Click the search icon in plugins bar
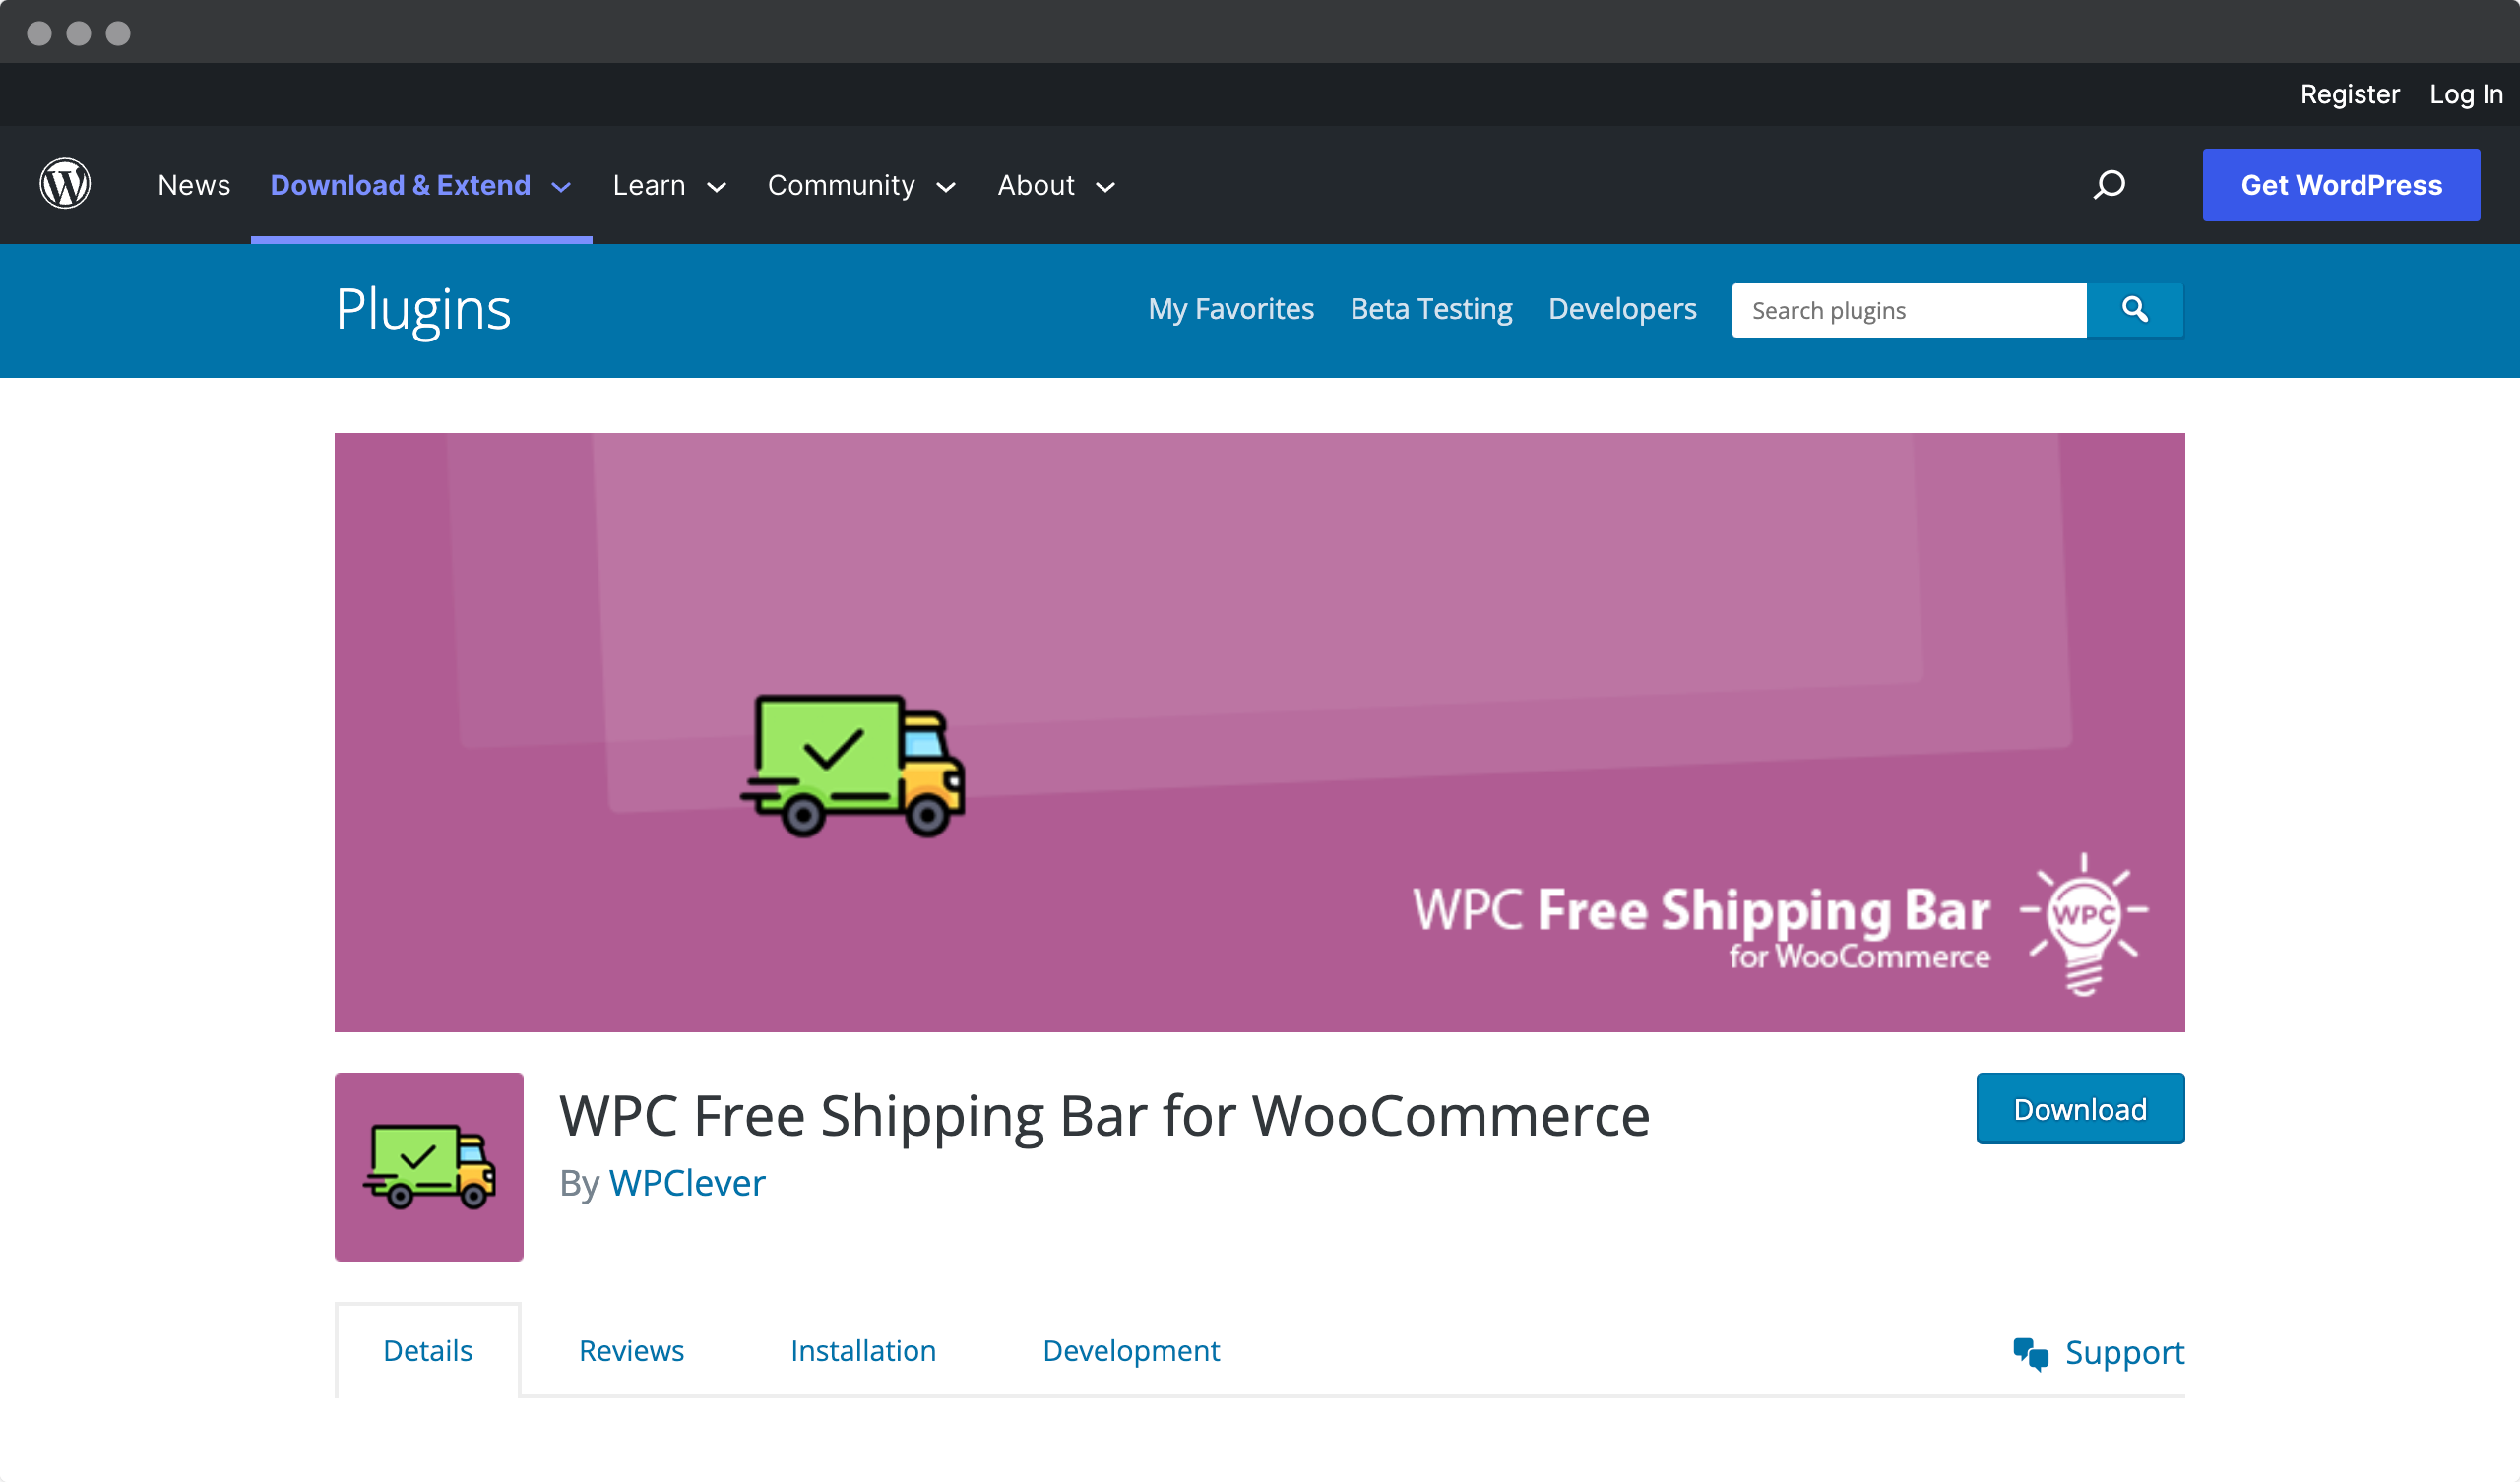The image size is (2520, 1482). tap(2135, 309)
